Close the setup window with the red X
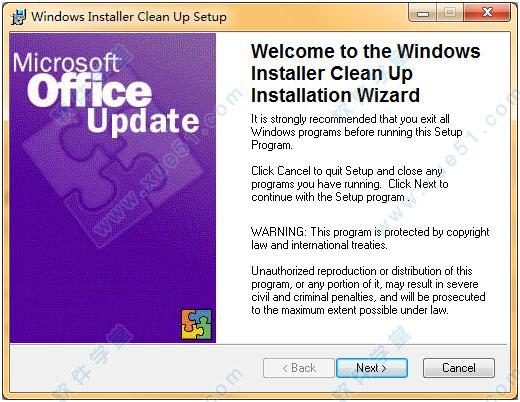Viewport: 520px width, 402px height. click(x=487, y=13)
